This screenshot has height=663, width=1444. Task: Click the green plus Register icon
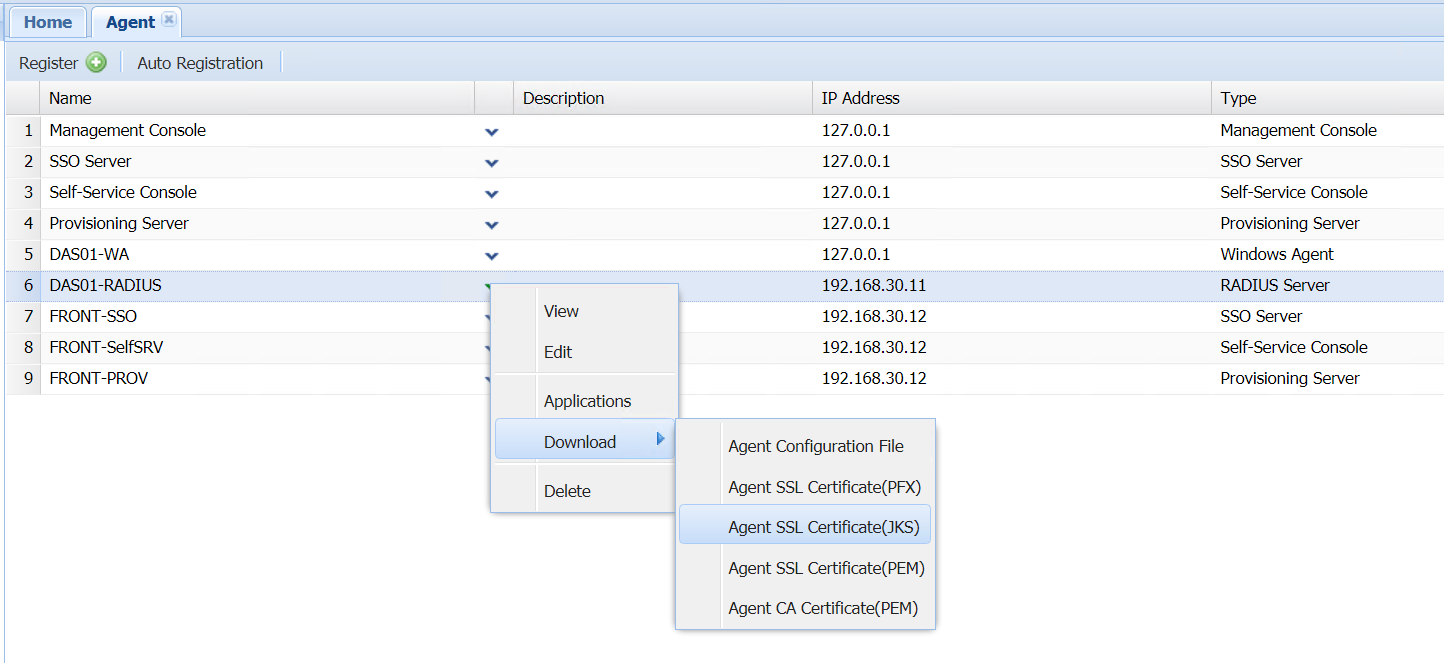[96, 63]
